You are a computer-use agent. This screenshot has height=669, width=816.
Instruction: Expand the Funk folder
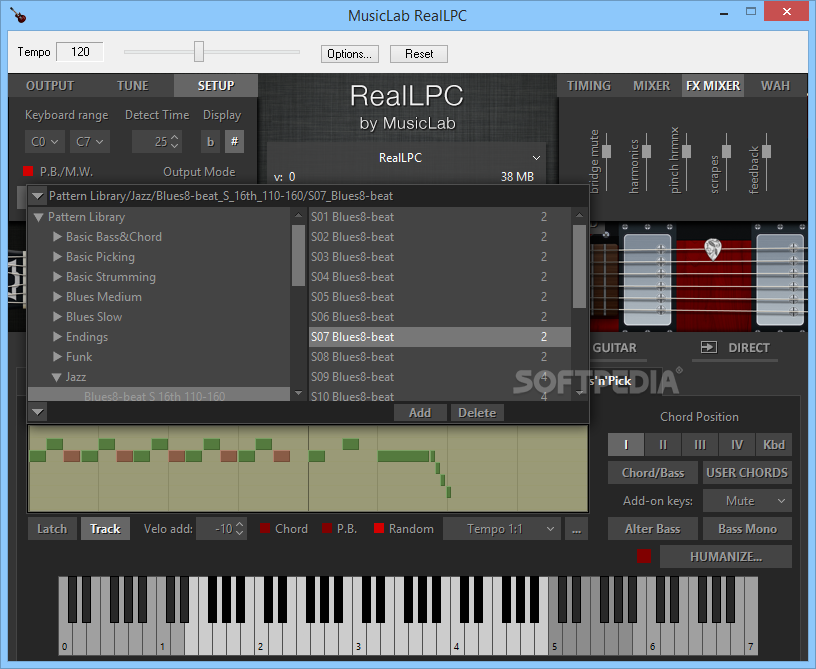[57, 356]
